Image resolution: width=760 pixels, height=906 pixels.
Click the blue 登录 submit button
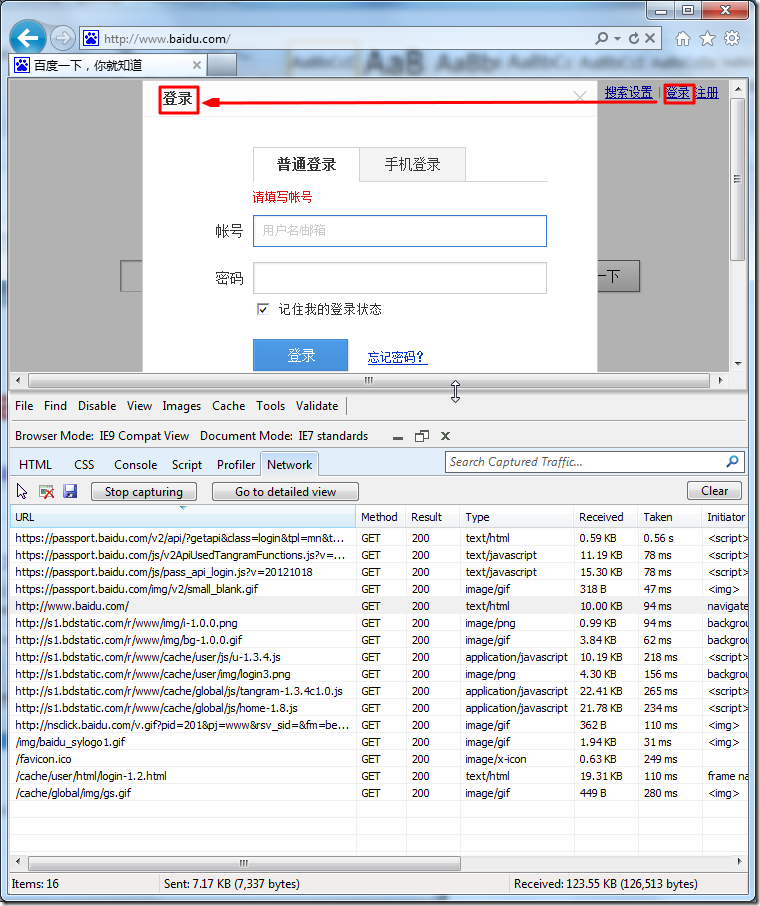[301, 355]
